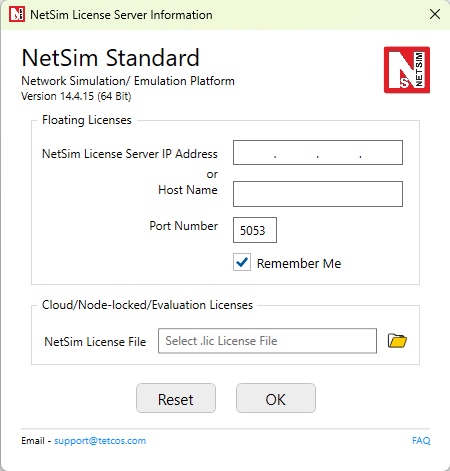Focus the last octet of IP Address
The height and width of the screenshot is (471, 450).
(382, 153)
